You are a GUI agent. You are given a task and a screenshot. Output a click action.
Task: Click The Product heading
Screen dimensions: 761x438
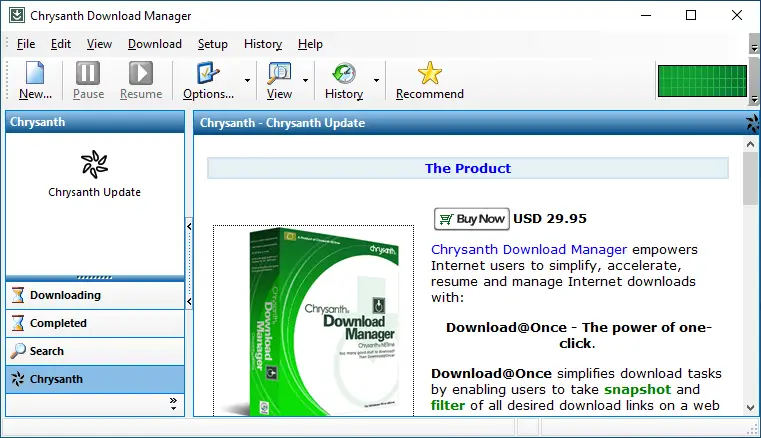click(468, 168)
